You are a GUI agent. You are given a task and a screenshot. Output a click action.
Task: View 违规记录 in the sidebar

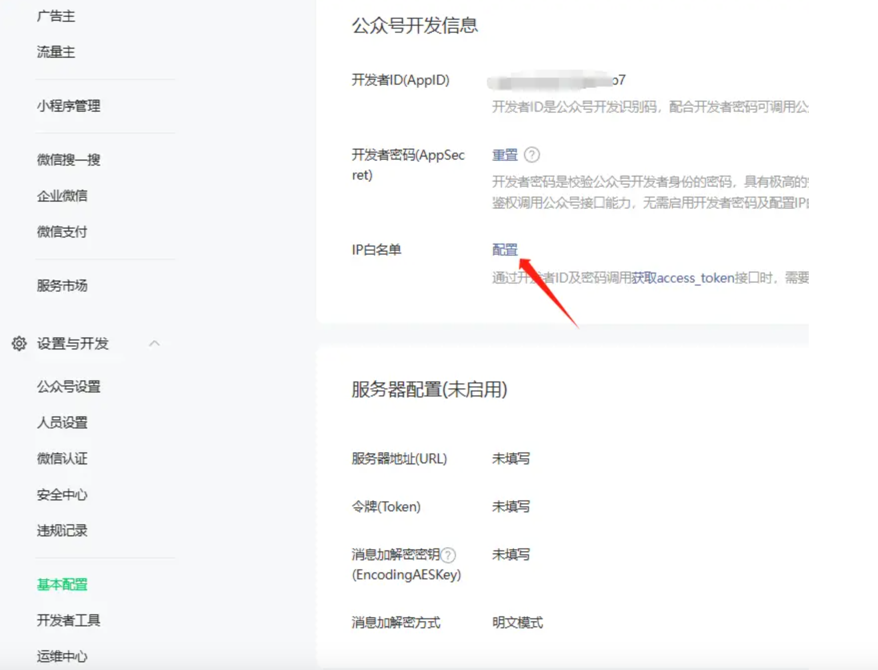(x=62, y=531)
